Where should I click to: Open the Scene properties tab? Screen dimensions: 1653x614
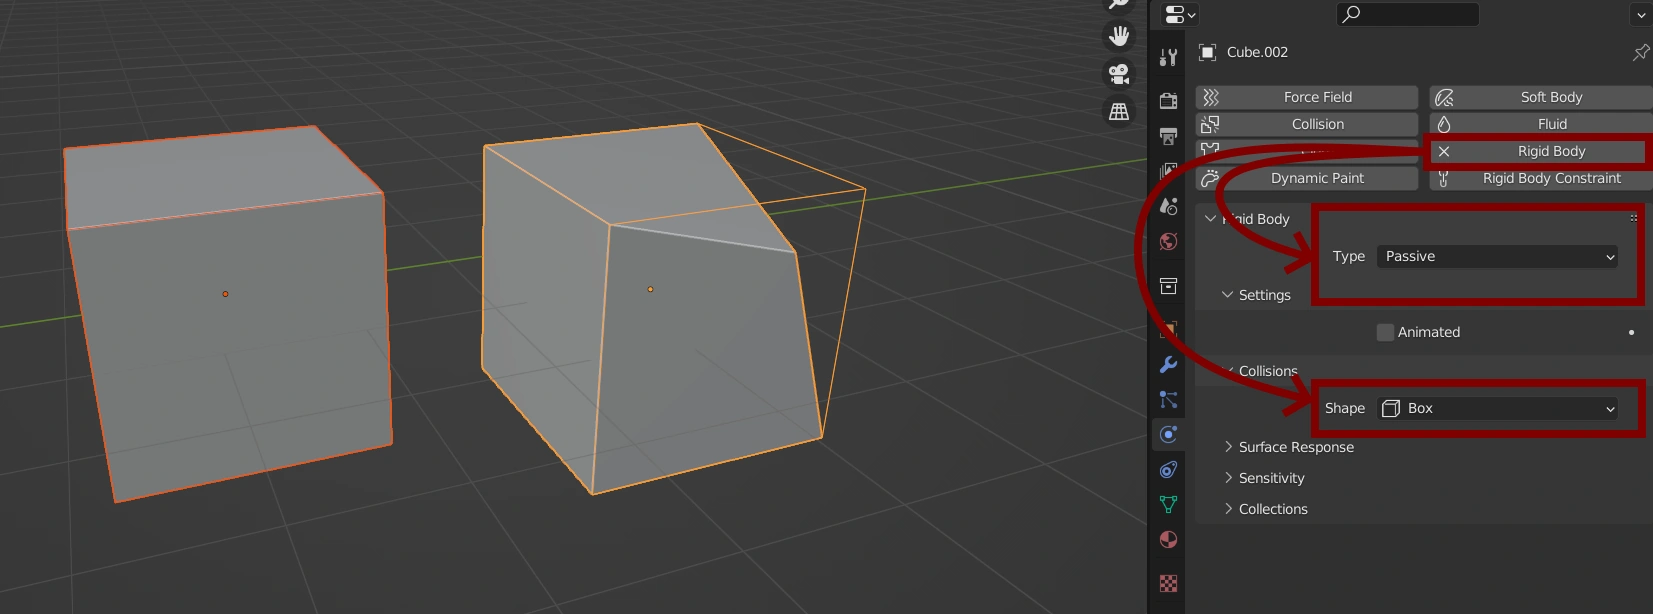(1168, 206)
